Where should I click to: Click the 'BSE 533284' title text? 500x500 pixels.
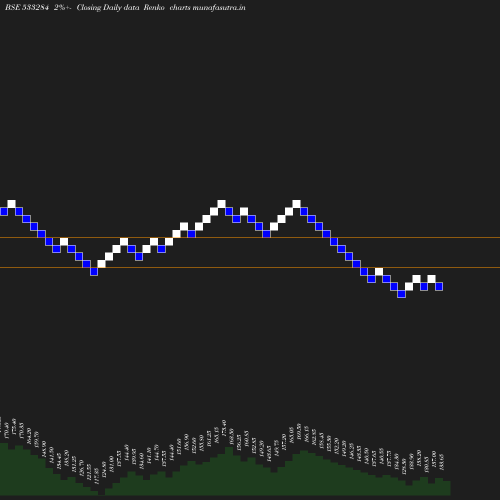click(x=27, y=7)
